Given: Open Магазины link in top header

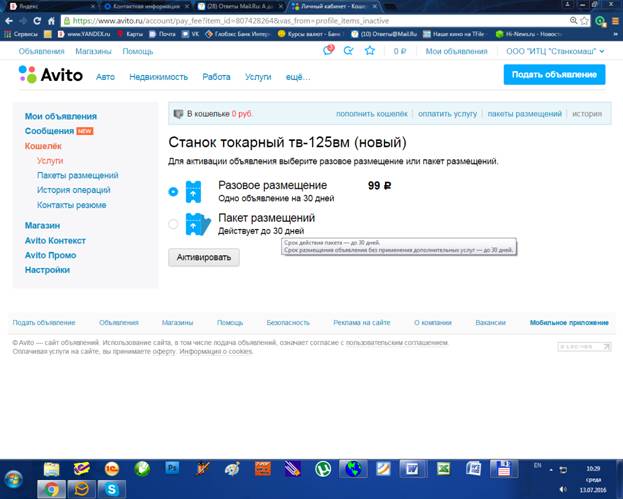Looking at the screenshot, I should [x=93, y=52].
